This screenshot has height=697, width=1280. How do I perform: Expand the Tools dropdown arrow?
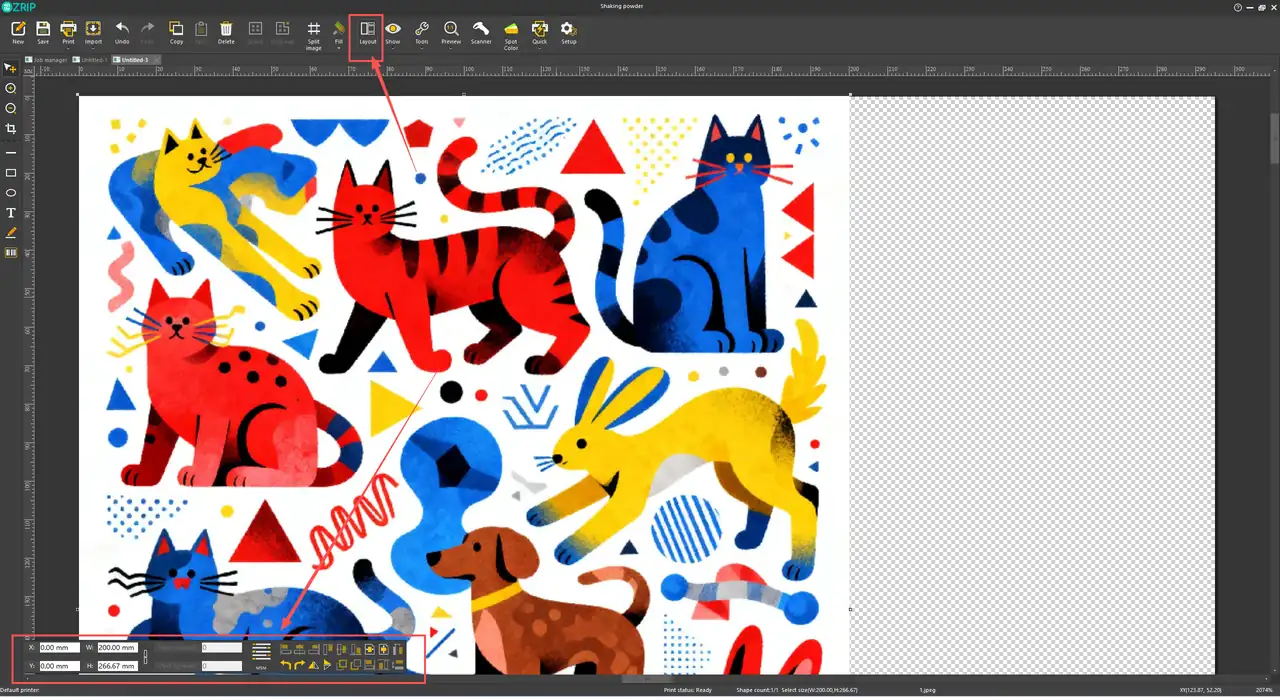tap(421, 49)
